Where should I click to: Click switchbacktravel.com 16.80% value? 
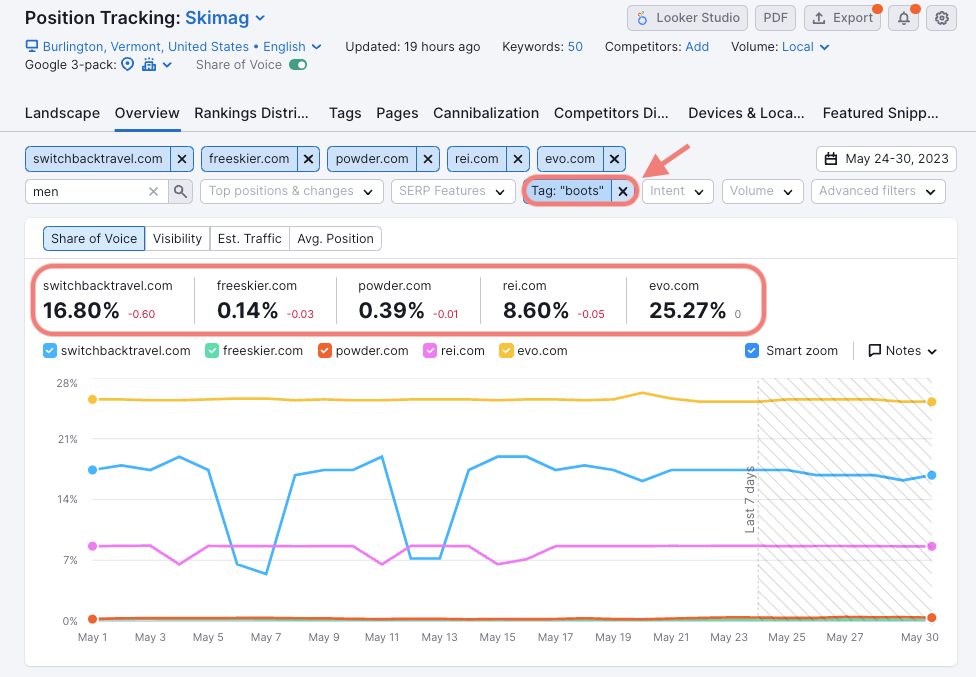[x=81, y=310]
